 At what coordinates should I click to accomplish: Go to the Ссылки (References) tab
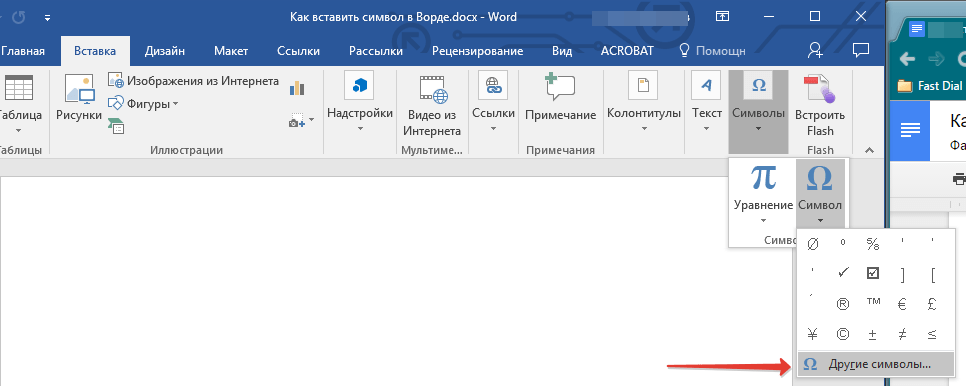pos(298,51)
